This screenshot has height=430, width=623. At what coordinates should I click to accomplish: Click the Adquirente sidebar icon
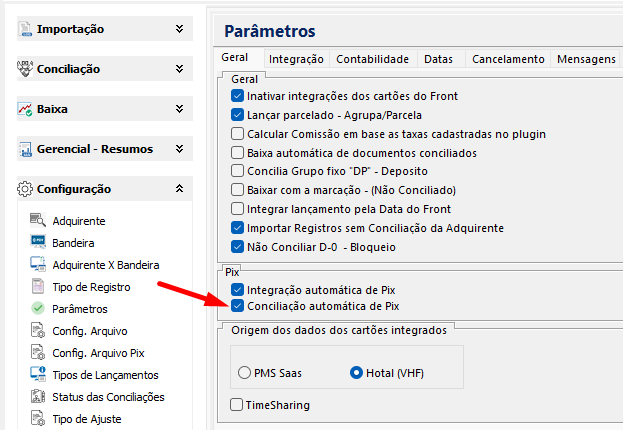coord(38,221)
